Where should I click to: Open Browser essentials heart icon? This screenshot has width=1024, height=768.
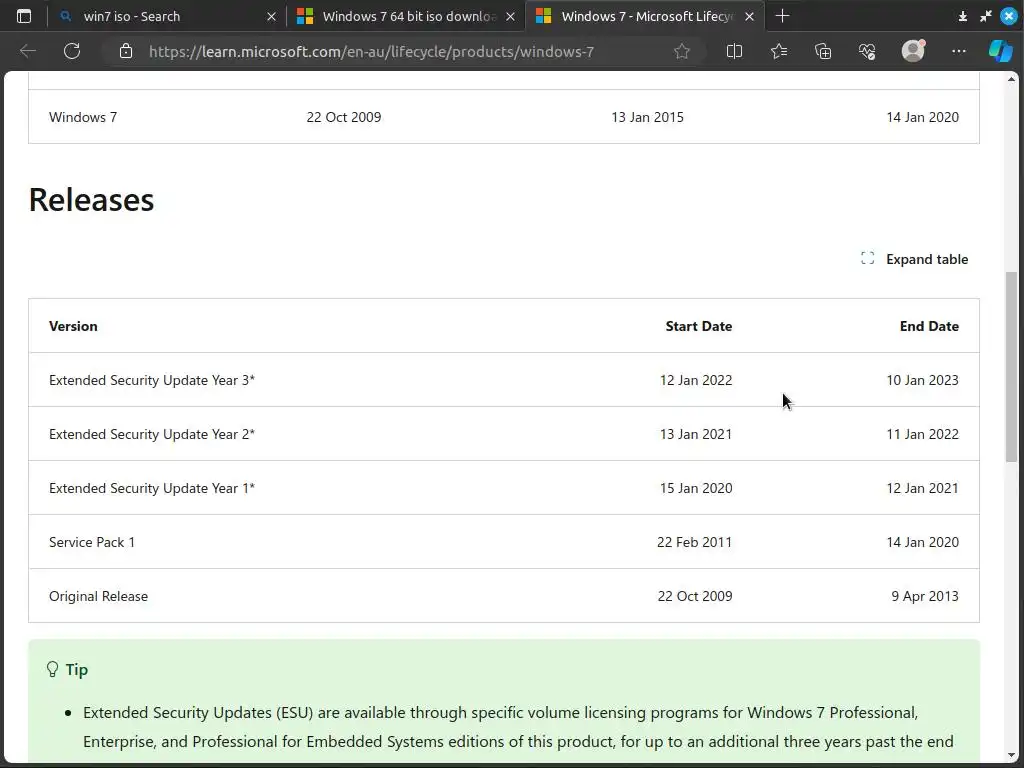click(867, 51)
